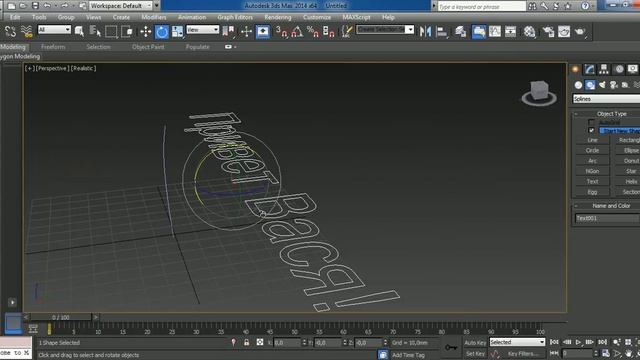Toggle the AutoGrid checkbox
This screenshot has height=360, width=640.
(591, 122)
